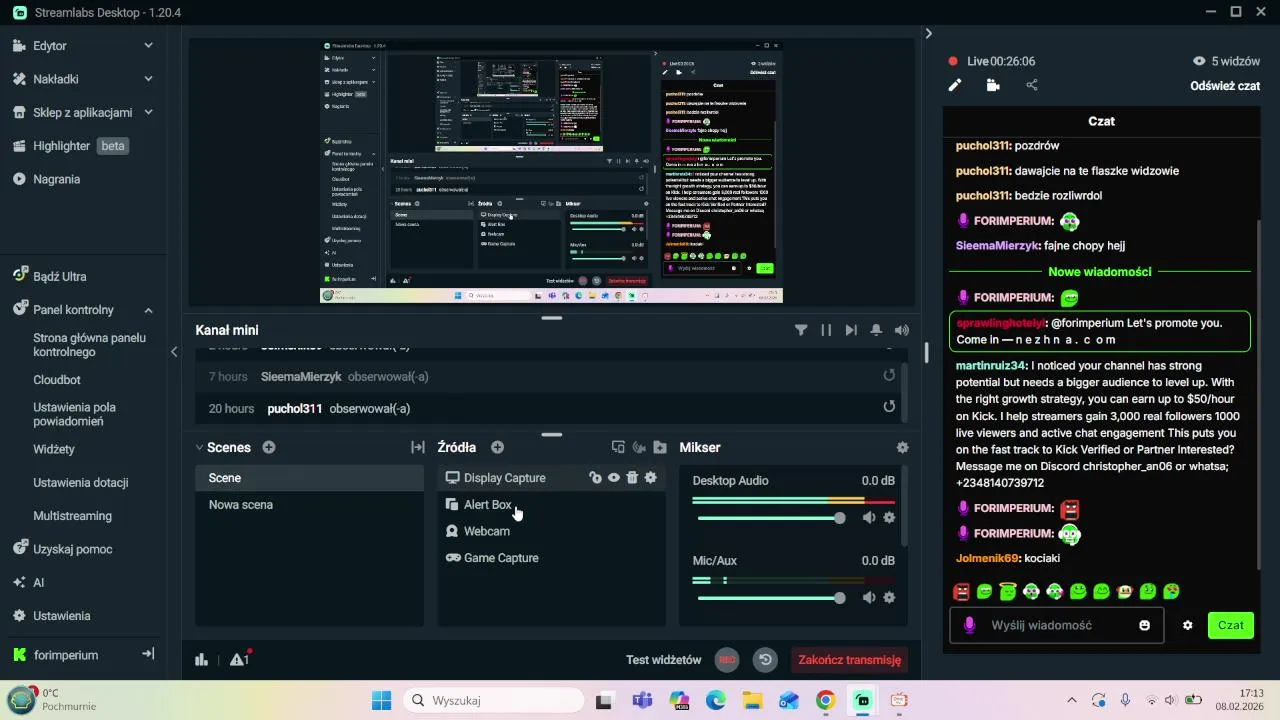This screenshot has height=720, width=1280.
Task: Open the AI sparkle item
Action: click(x=19, y=582)
